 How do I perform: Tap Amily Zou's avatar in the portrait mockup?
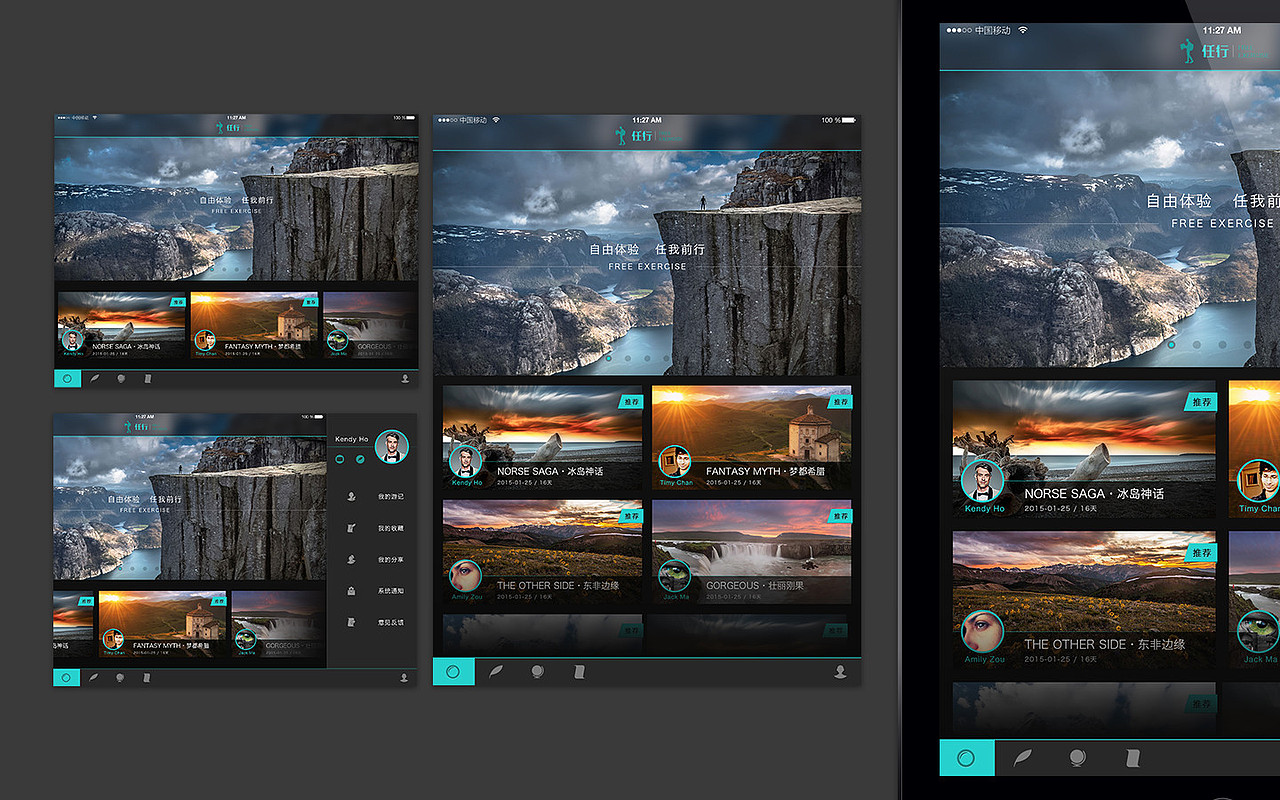click(x=465, y=576)
